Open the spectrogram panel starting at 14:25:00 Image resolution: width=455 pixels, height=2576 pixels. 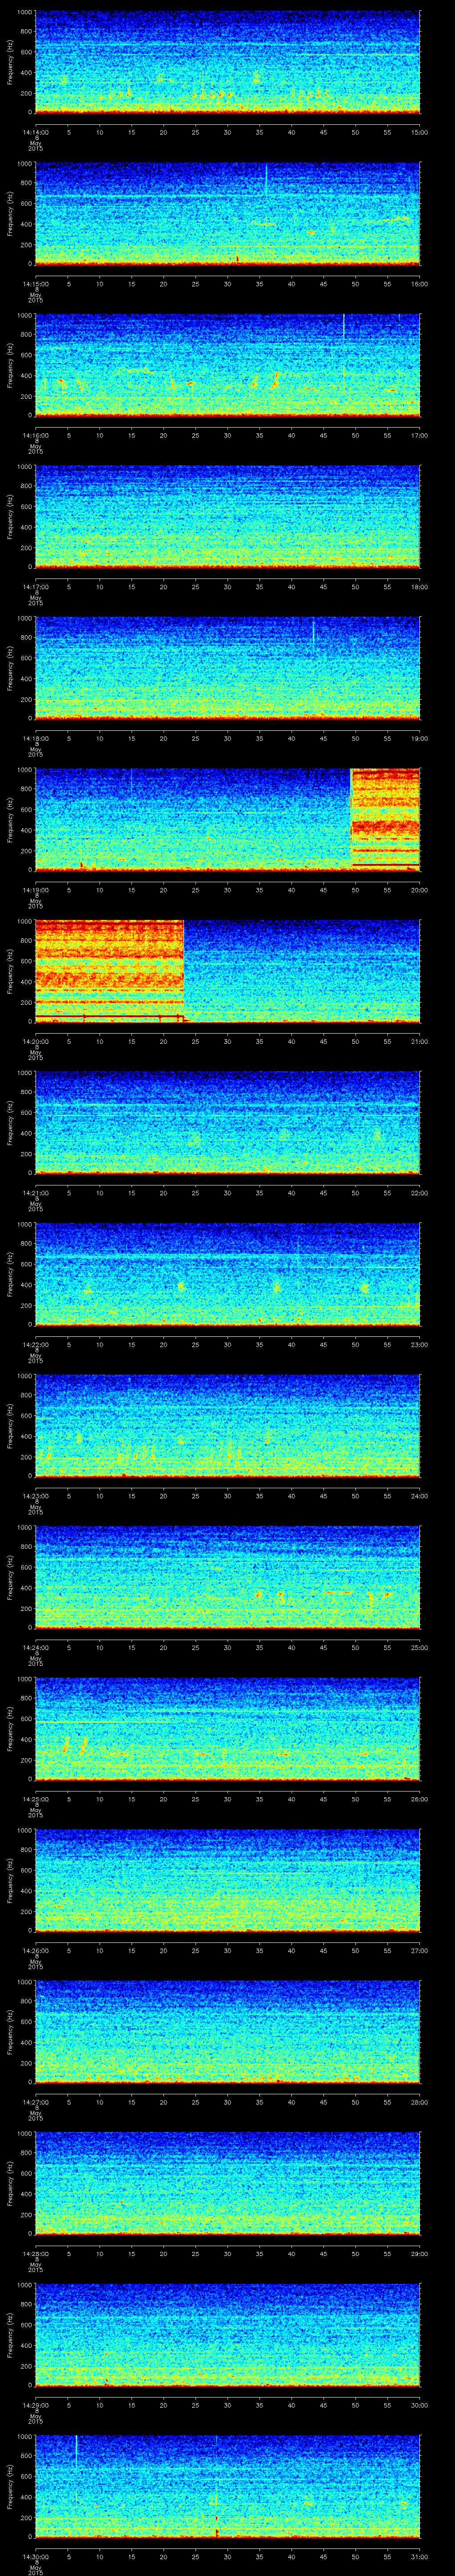[x=227, y=1728]
